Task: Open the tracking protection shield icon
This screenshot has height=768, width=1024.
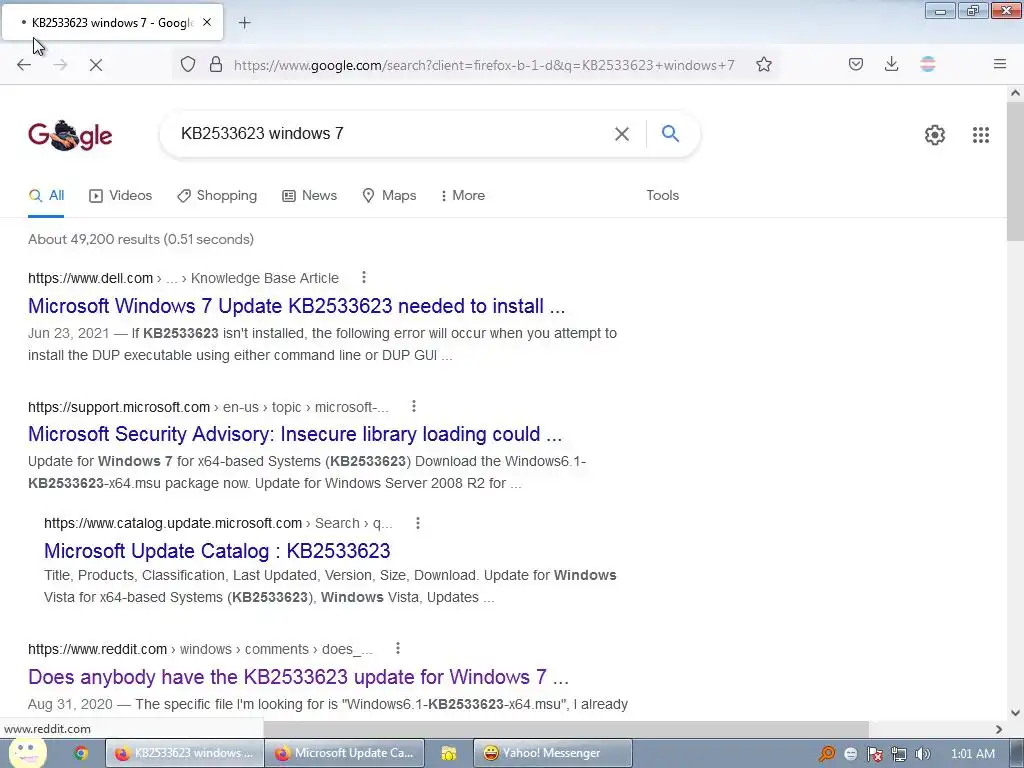Action: pyautogui.click(x=188, y=65)
